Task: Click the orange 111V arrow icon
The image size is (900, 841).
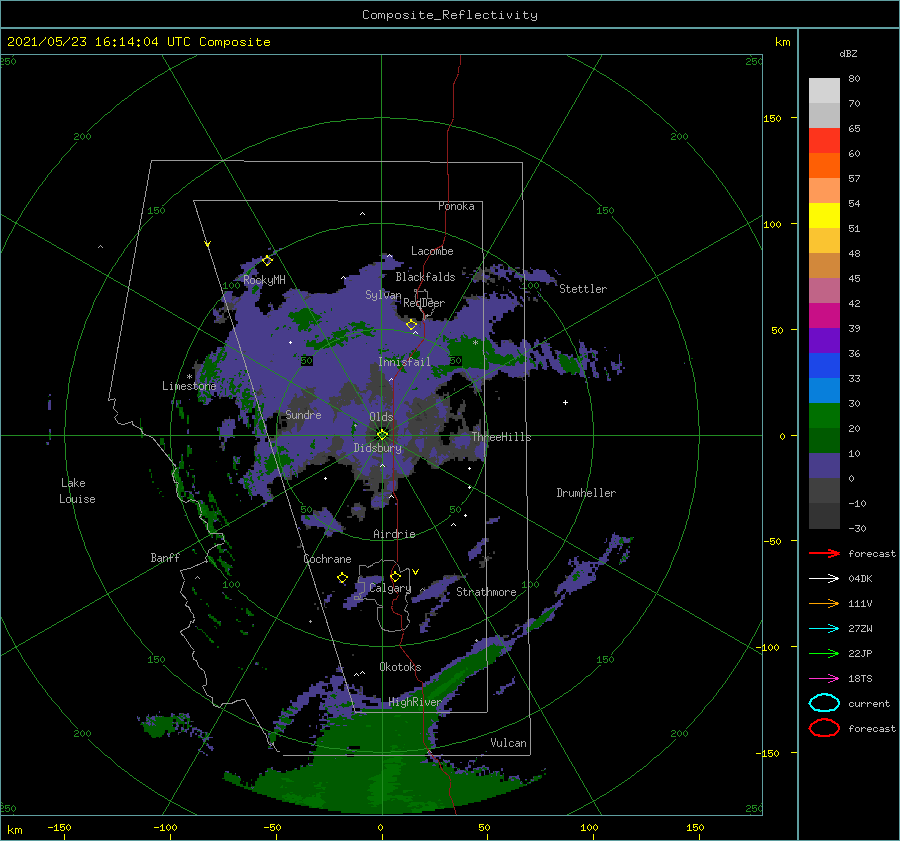Action: pos(824,603)
